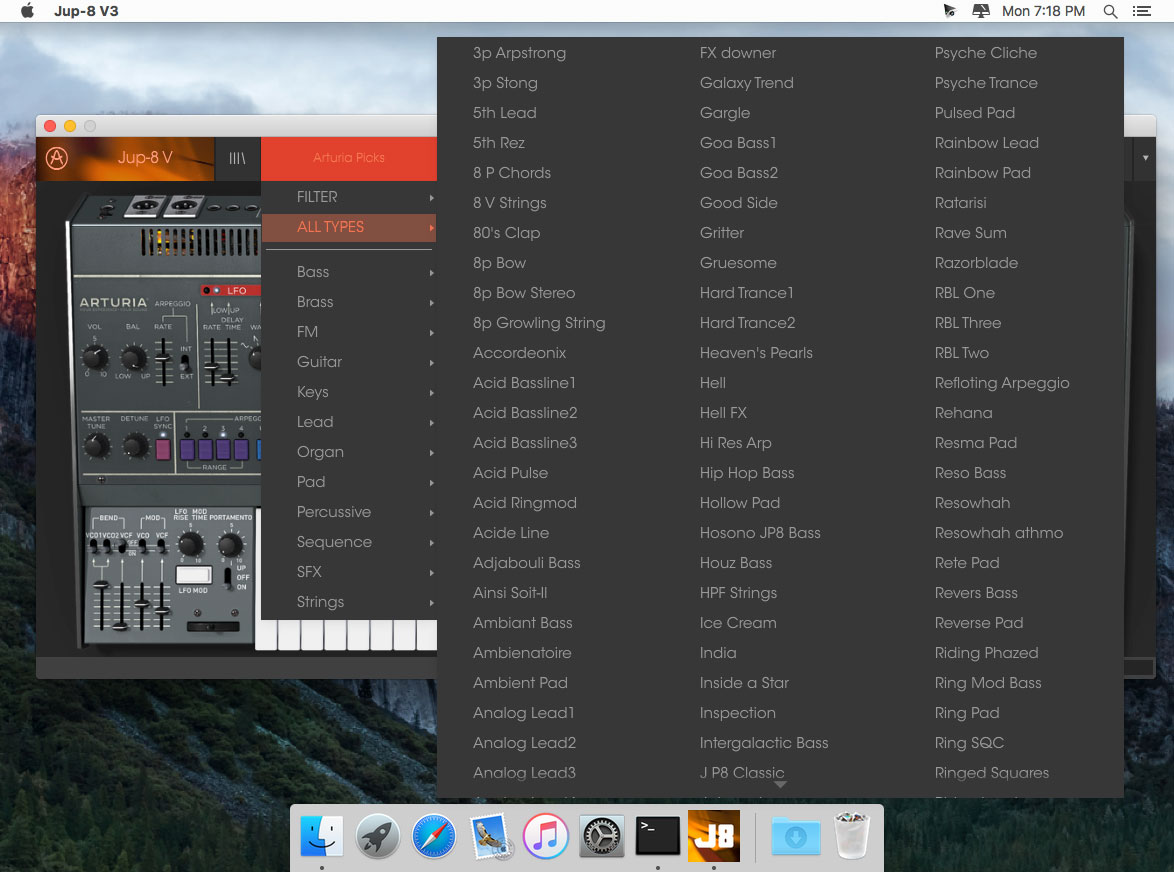Load the Galaxy Trend preset

(x=746, y=82)
